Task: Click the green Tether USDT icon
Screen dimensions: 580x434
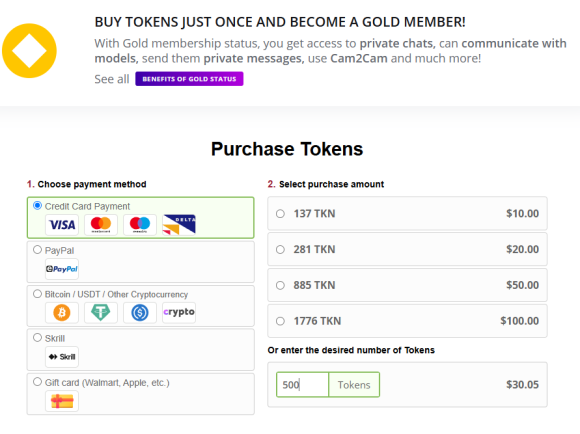Action: click(101, 313)
